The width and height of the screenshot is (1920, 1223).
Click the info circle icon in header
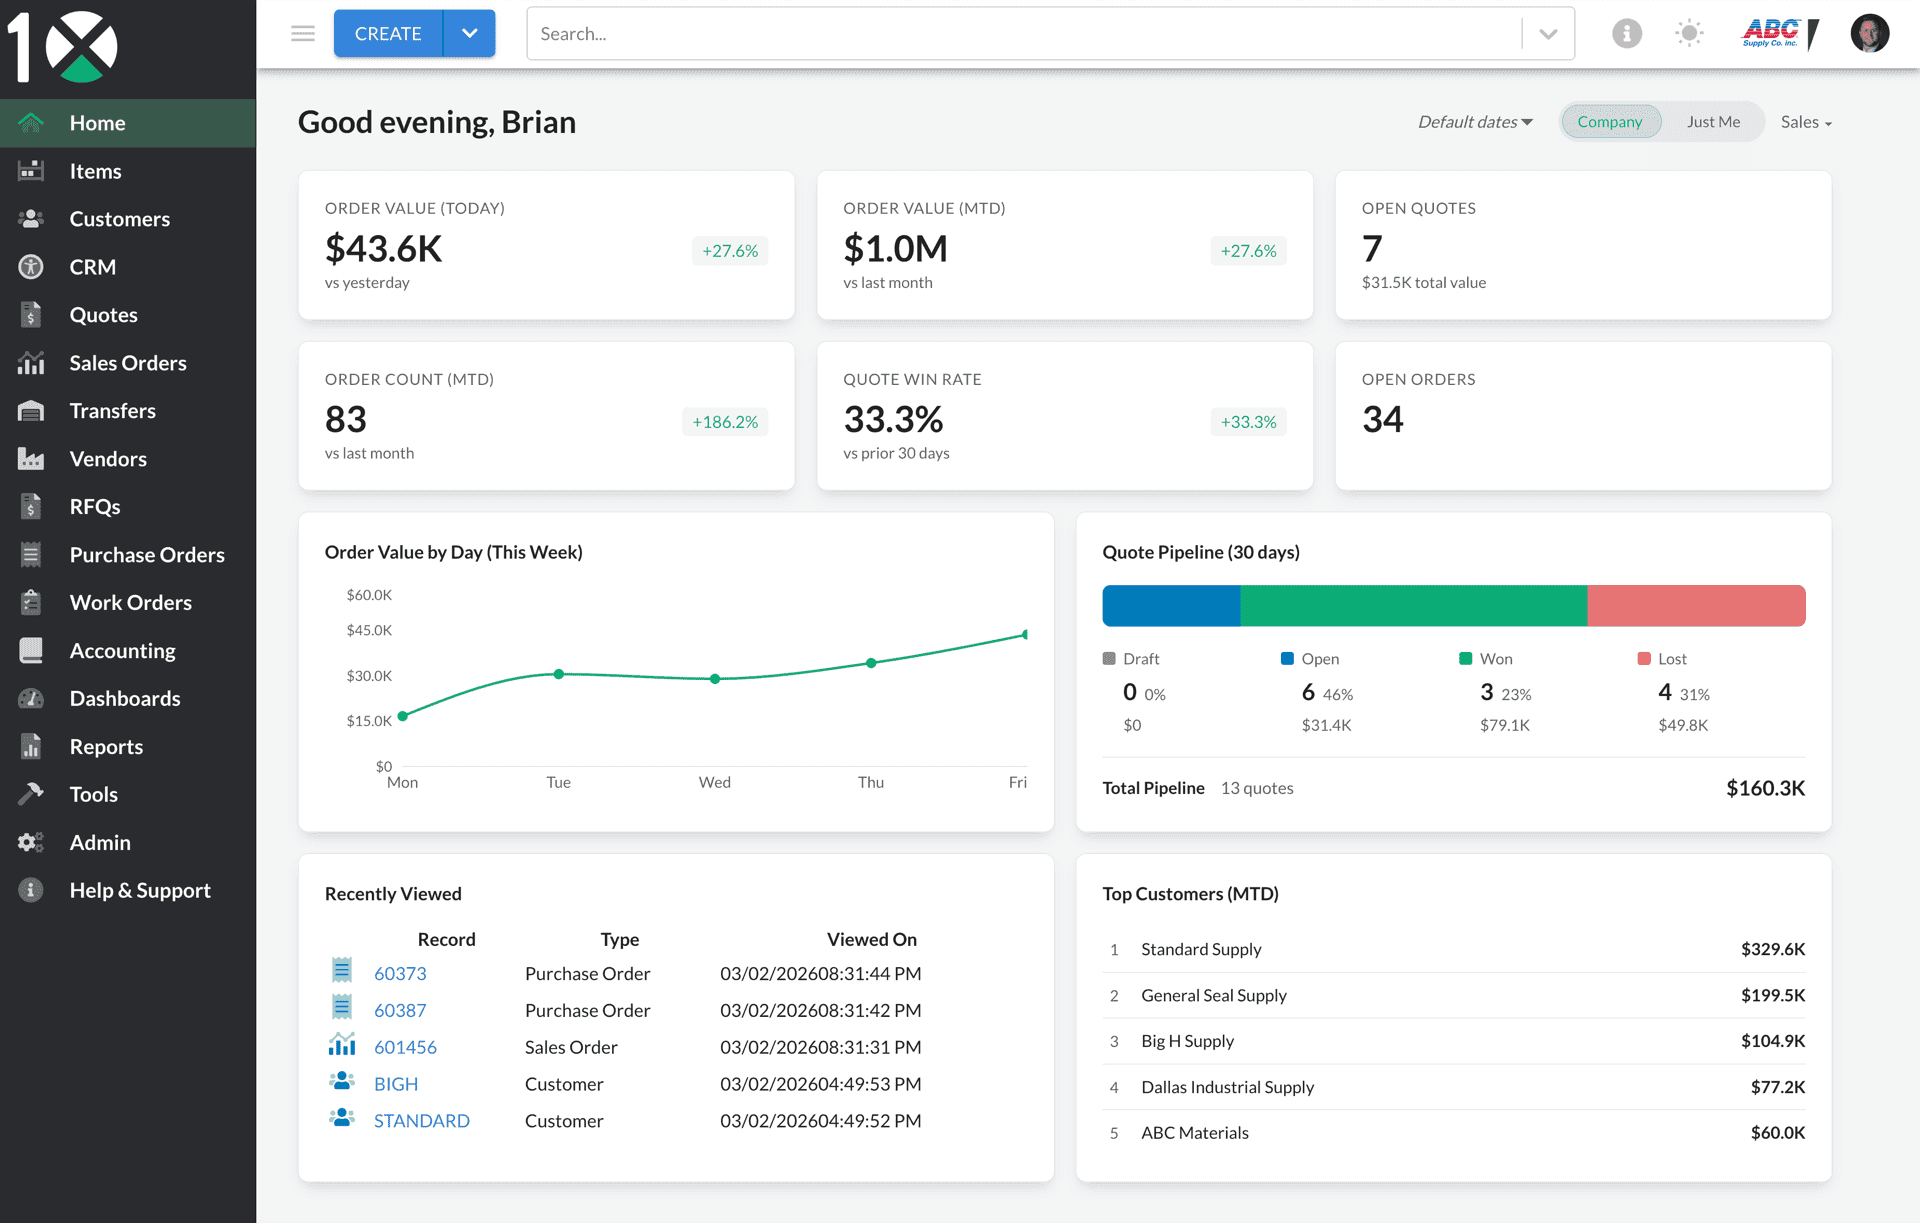point(1627,34)
